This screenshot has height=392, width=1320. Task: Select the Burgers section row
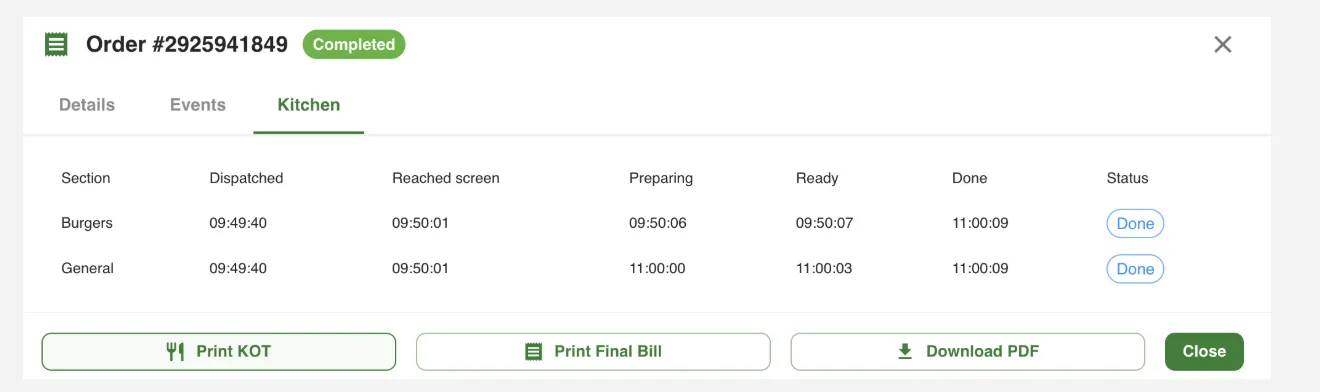pos(646,224)
